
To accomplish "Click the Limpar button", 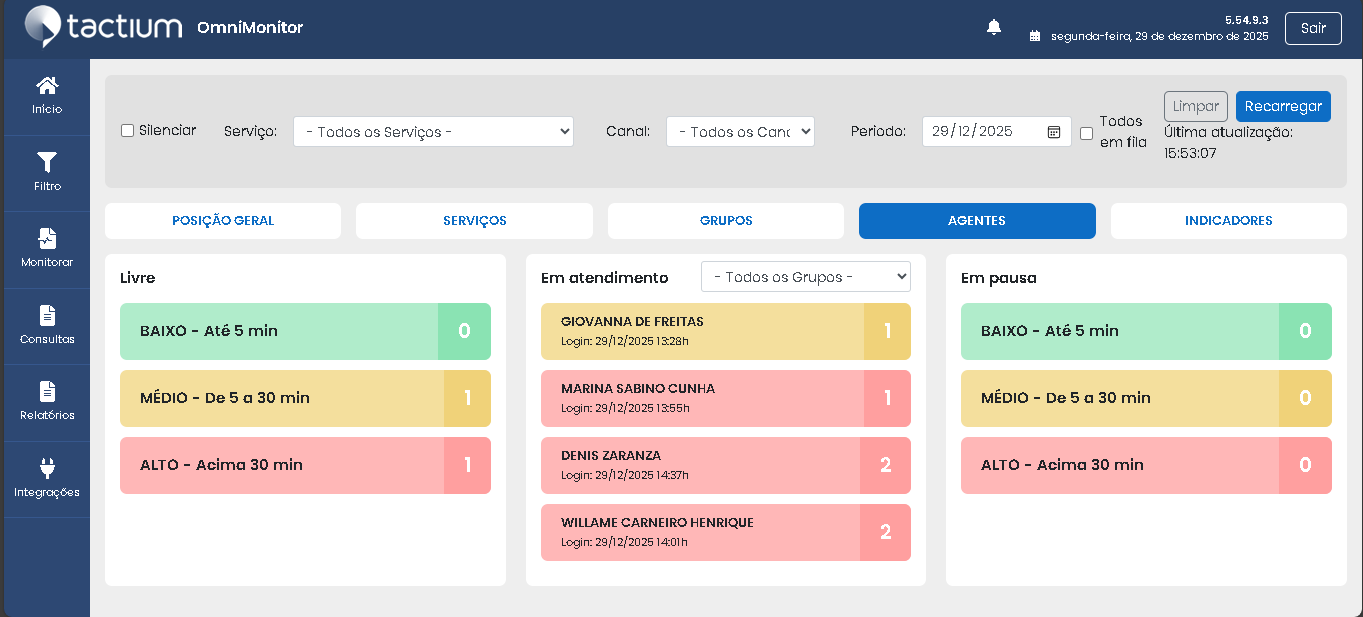I will tap(1195, 107).
